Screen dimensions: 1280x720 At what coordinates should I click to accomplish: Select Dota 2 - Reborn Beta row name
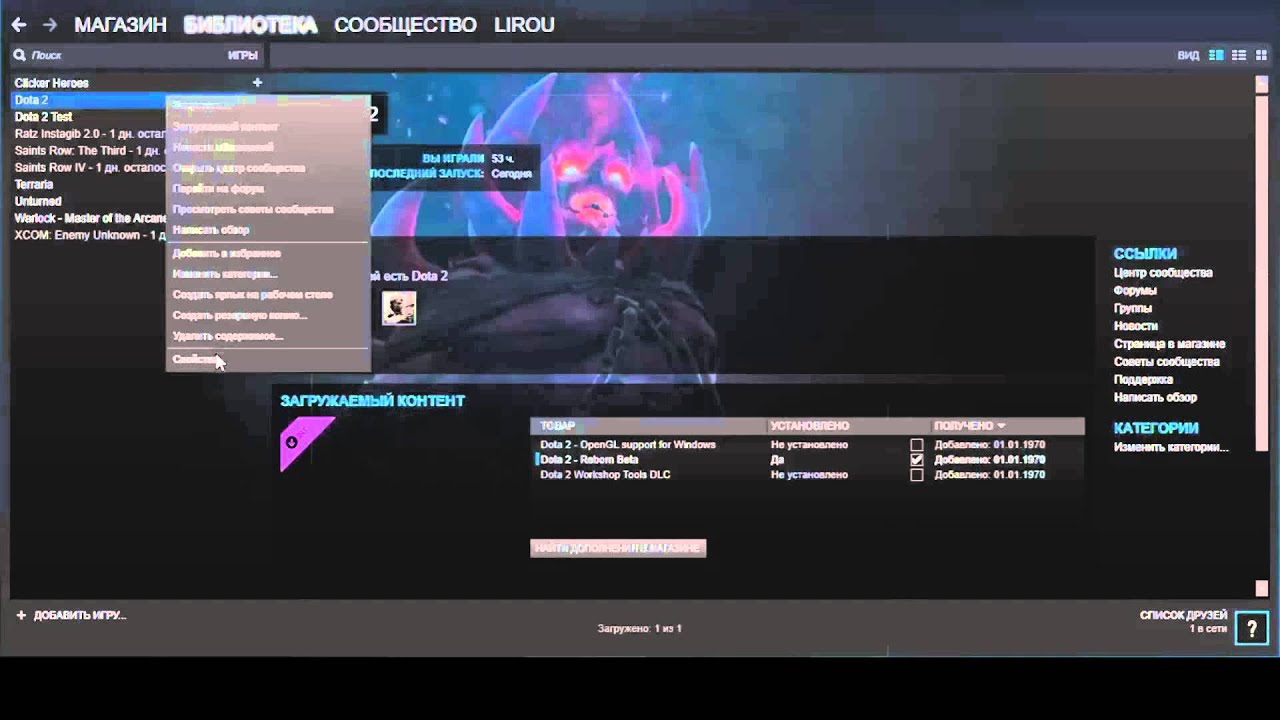point(589,460)
